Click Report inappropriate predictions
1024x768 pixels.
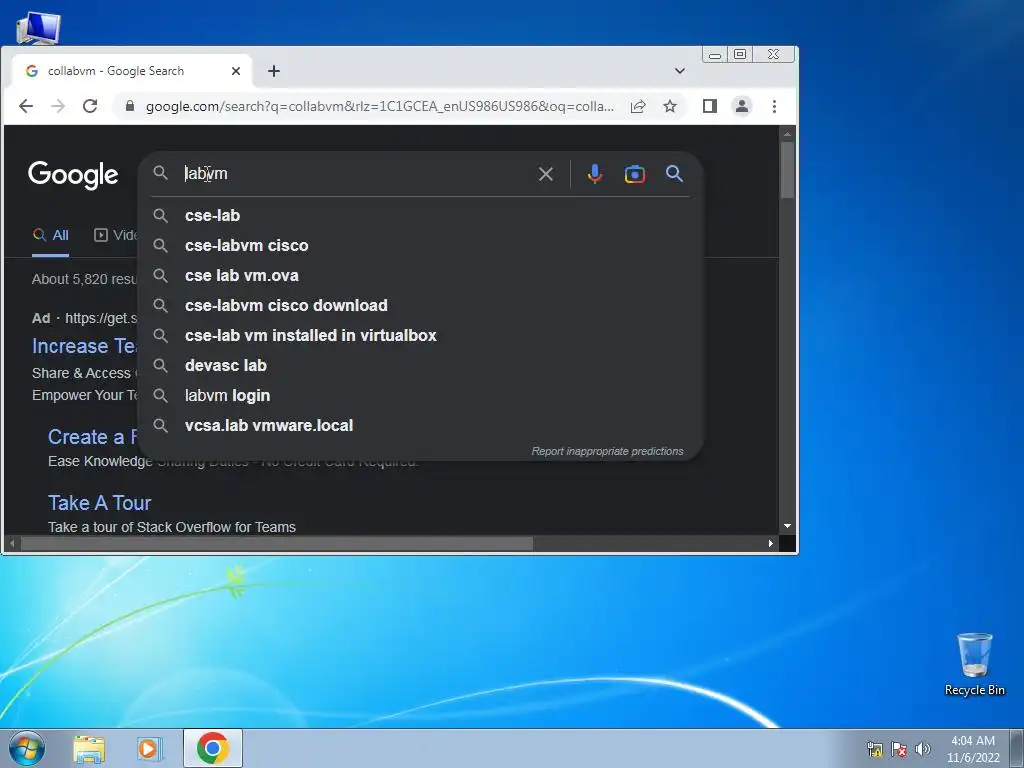point(607,451)
